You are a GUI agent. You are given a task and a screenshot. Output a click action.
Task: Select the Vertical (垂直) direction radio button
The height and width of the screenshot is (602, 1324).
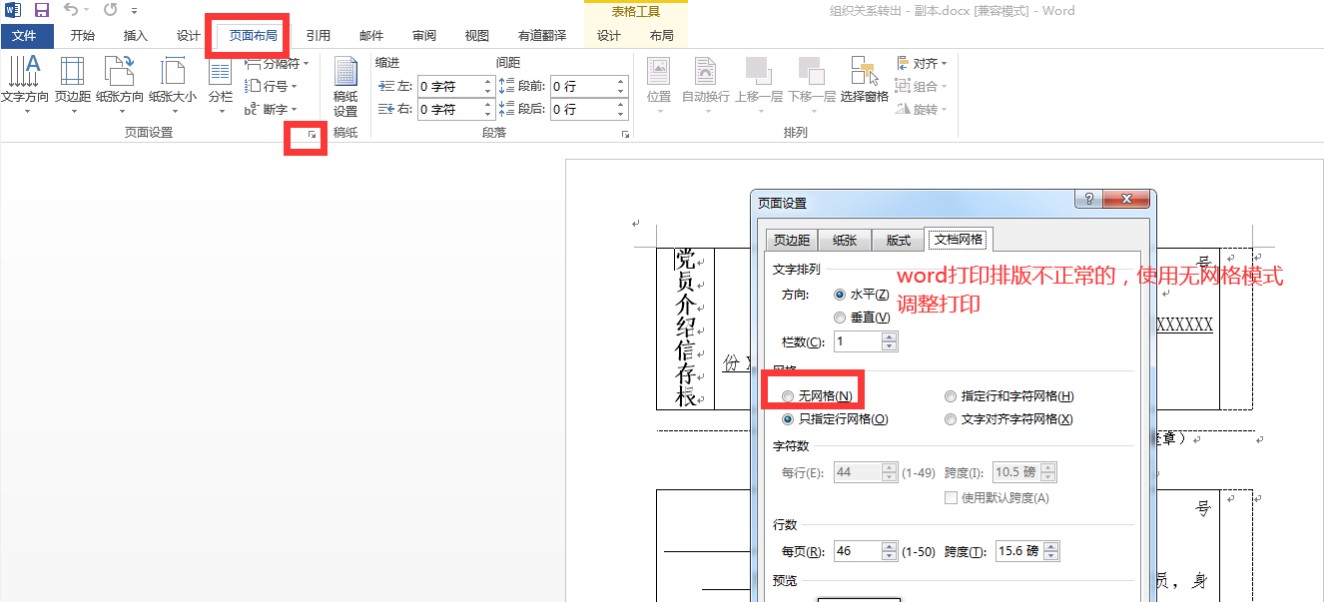(840, 317)
